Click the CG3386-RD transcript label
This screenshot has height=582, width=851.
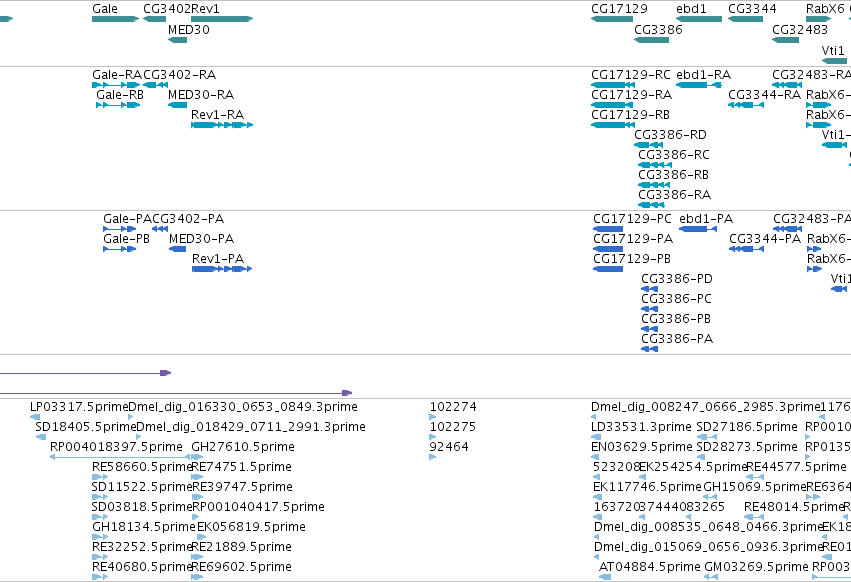671,135
